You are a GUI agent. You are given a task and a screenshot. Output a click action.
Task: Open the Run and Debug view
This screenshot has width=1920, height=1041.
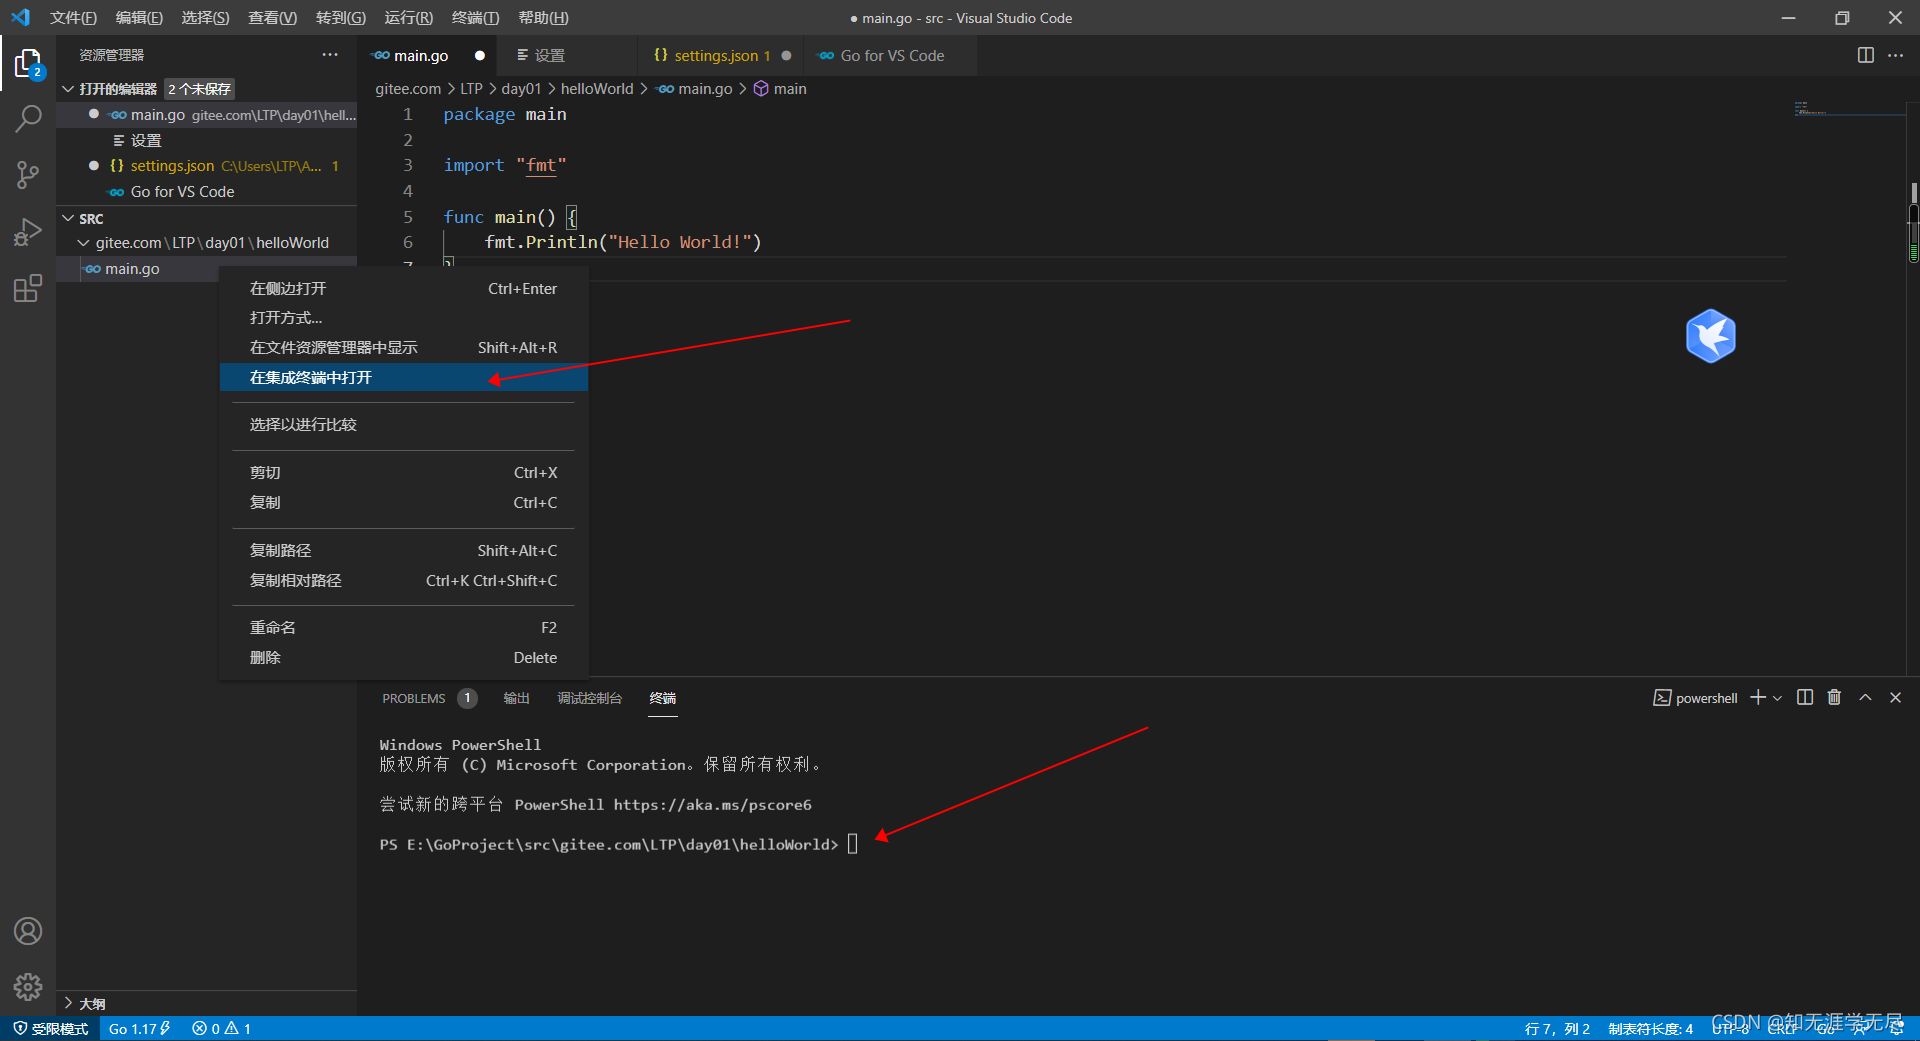[28, 232]
